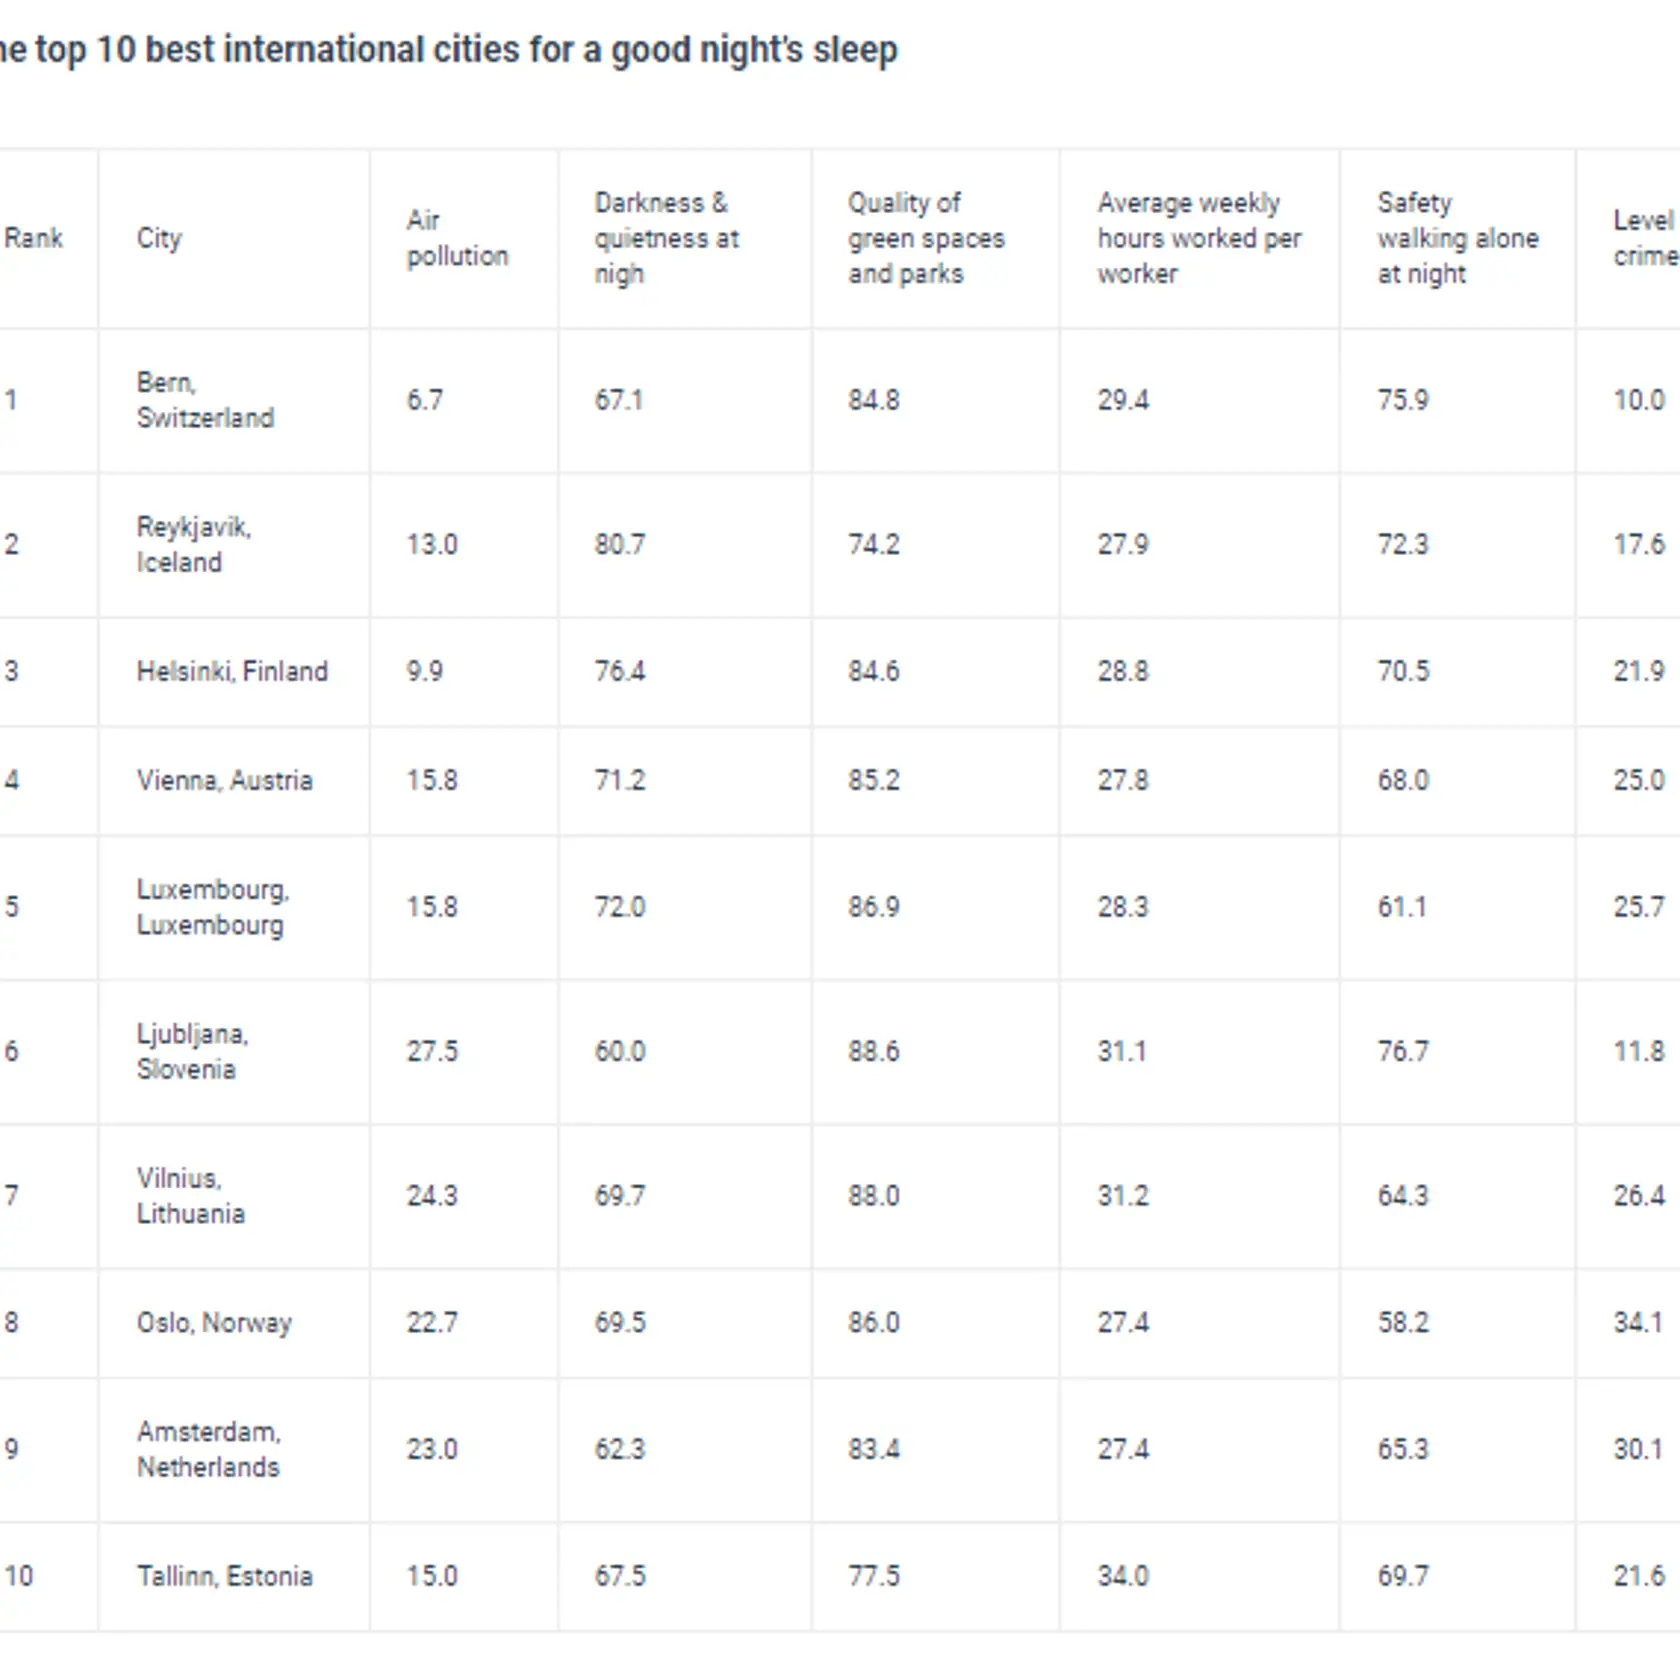Click Quality of green spaces header
1680x1680 pixels.
(x=926, y=238)
